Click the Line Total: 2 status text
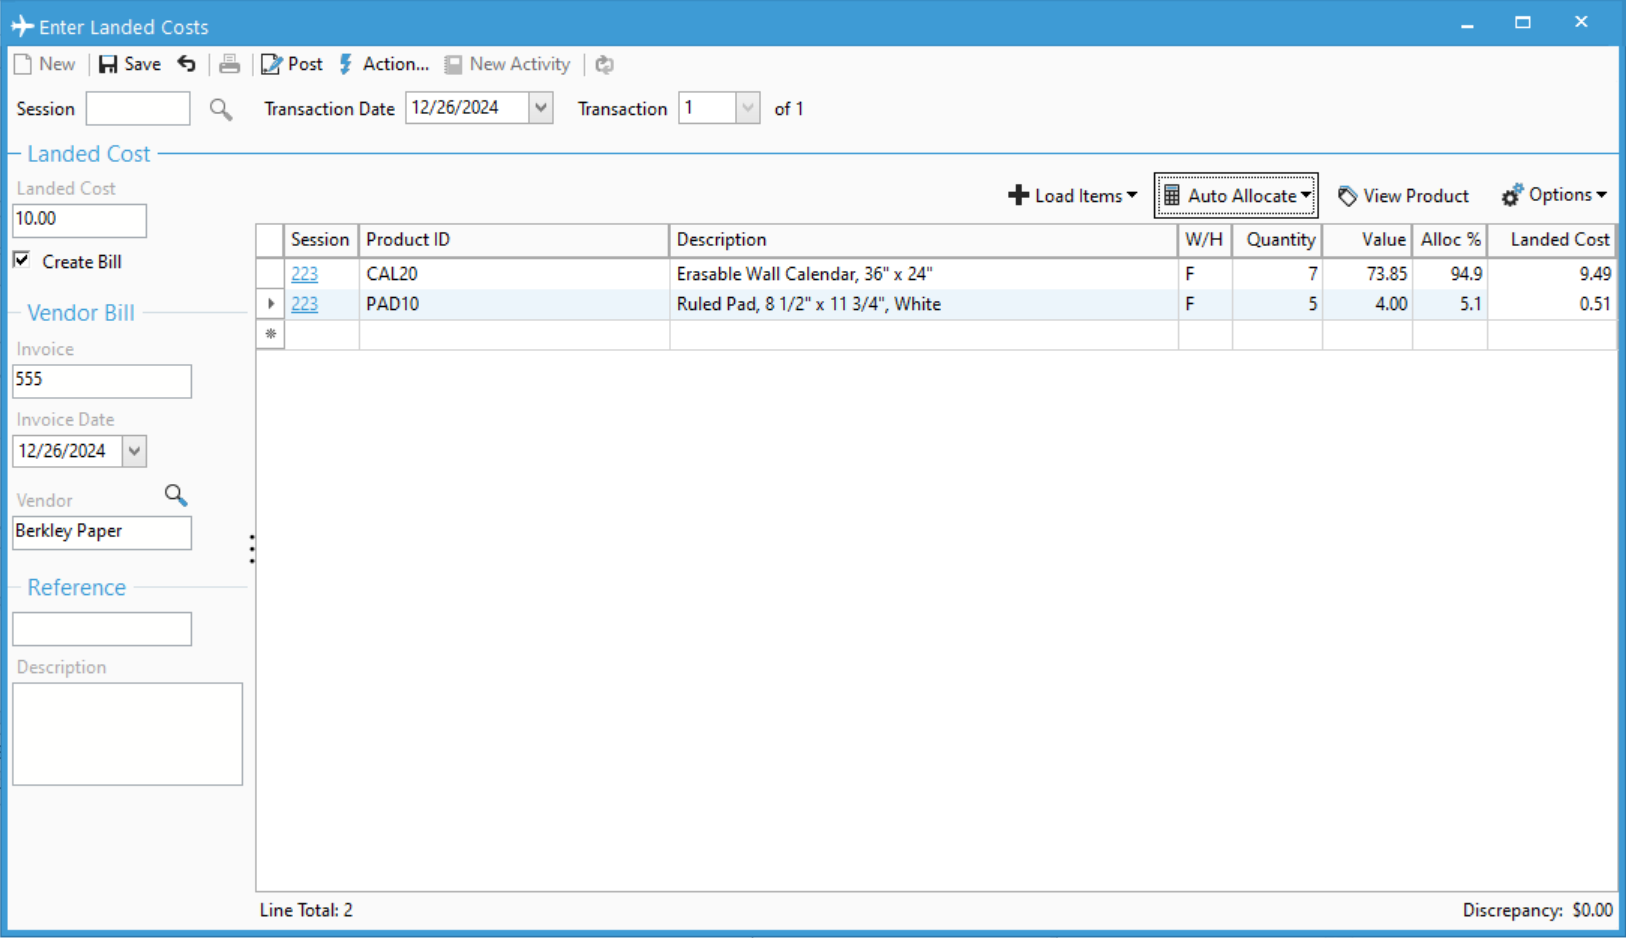Image resolution: width=1626 pixels, height=938 pixels. tap(306, 910)
